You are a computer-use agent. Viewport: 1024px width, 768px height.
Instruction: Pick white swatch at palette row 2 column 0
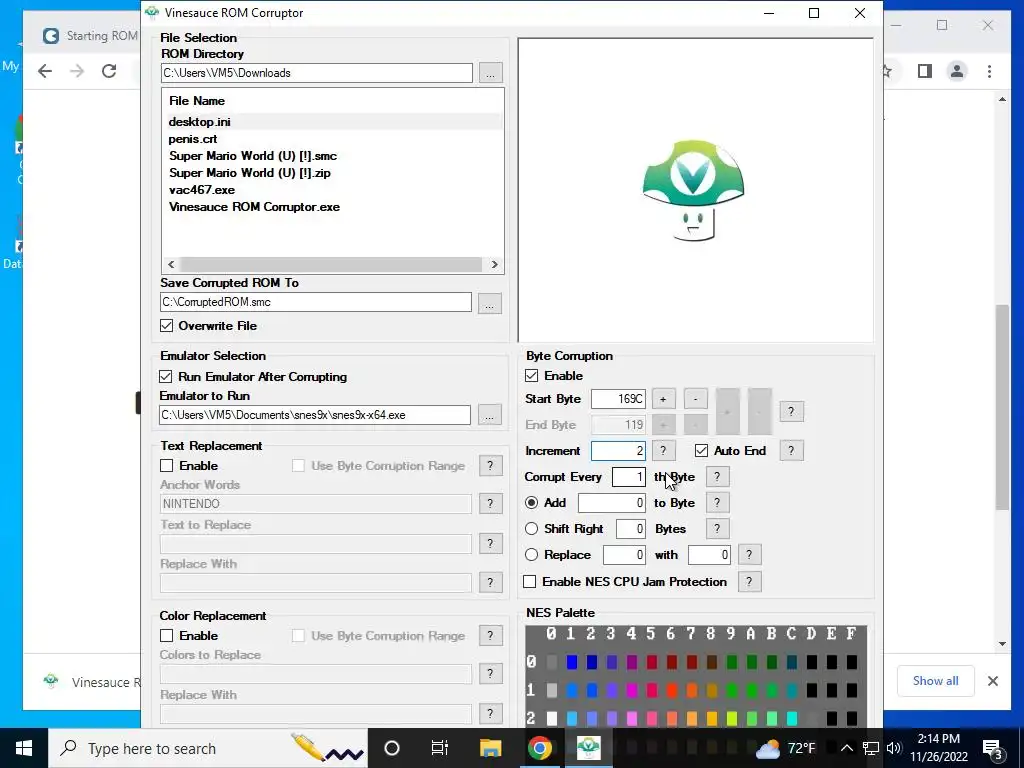pos(552,718)
